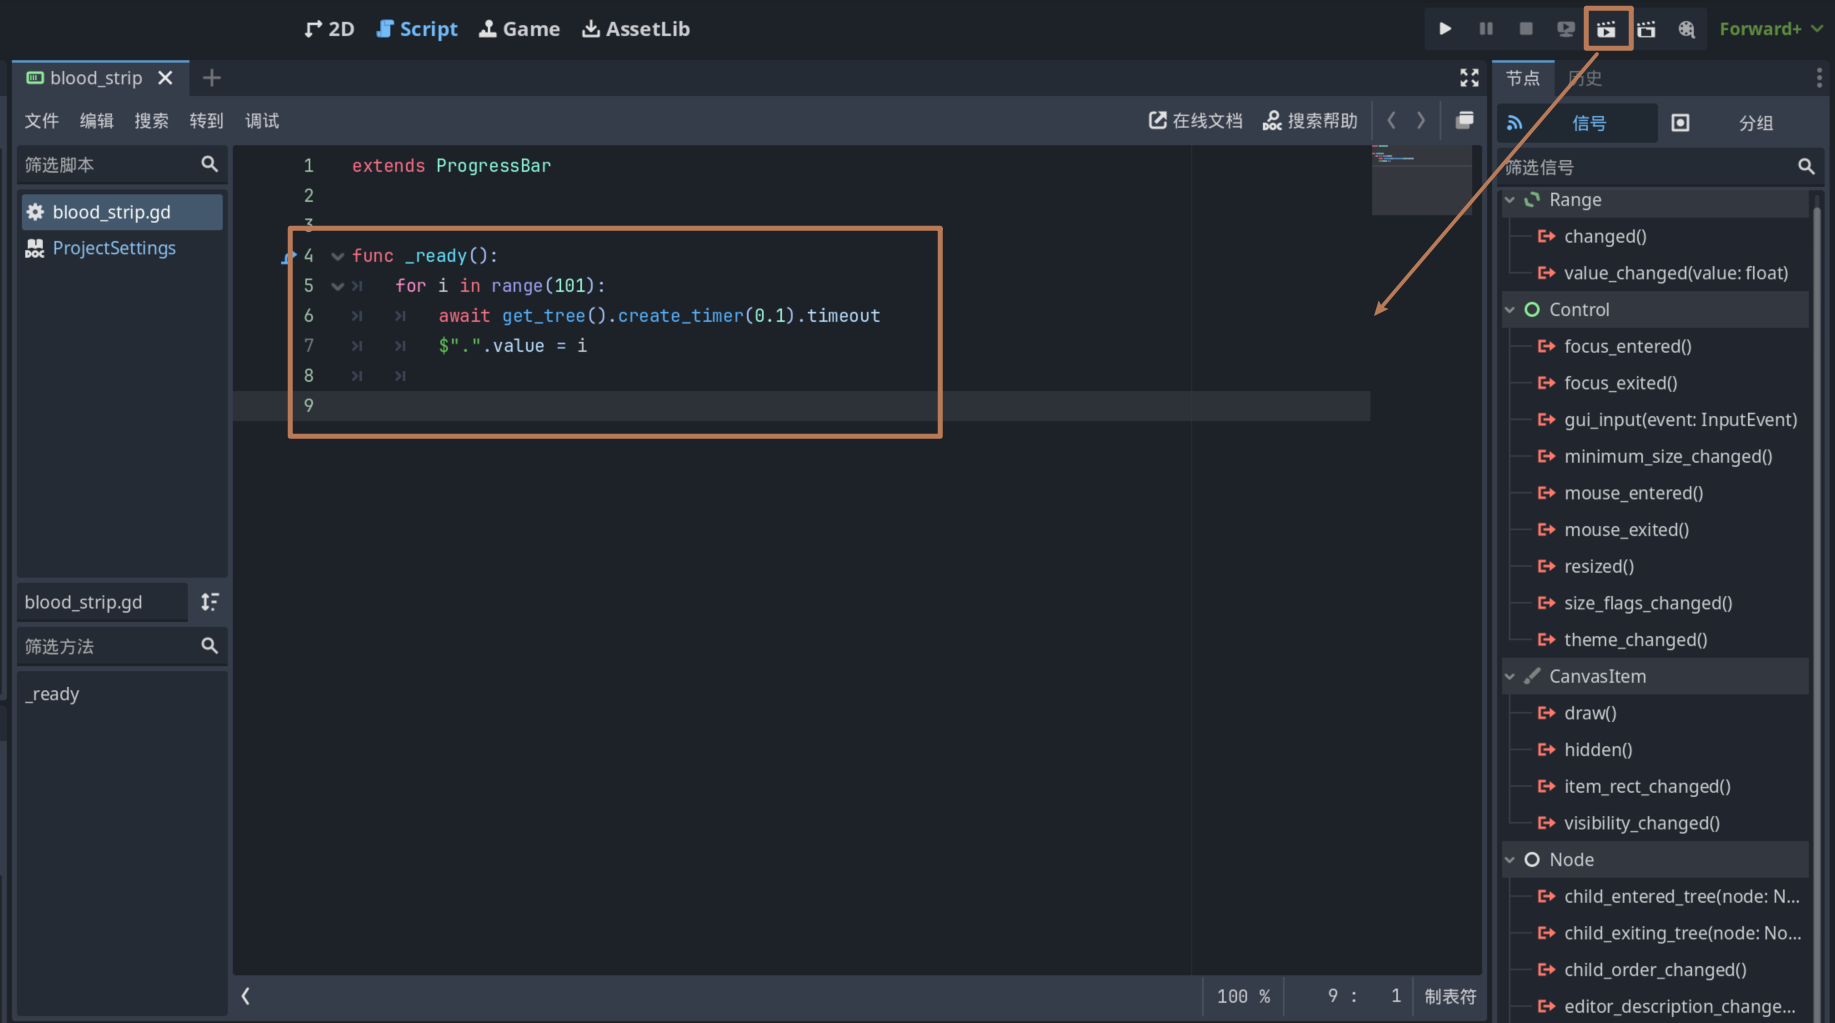The height and width of the screenshot is (1023, 1835).
Task: Fold the for loop on line 5
Action: pos(337,286)
